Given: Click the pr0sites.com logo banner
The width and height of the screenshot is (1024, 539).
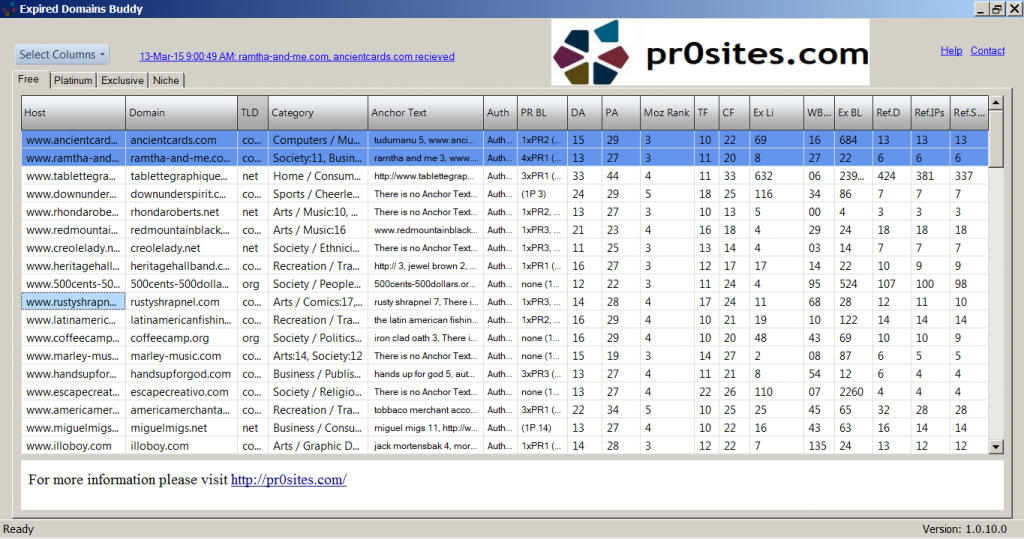Looking at the screenshot, I should coord(710,52).
